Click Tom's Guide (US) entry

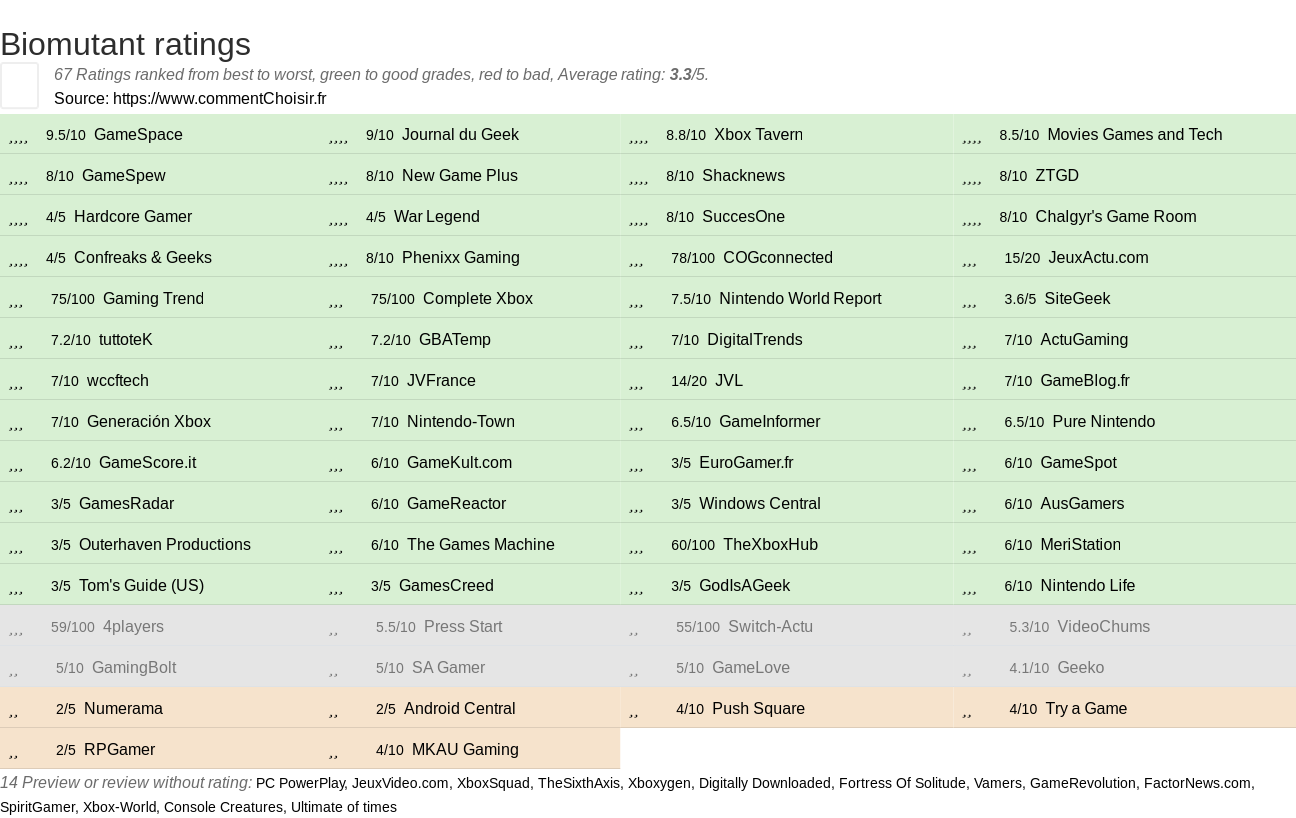coord(141,585)
